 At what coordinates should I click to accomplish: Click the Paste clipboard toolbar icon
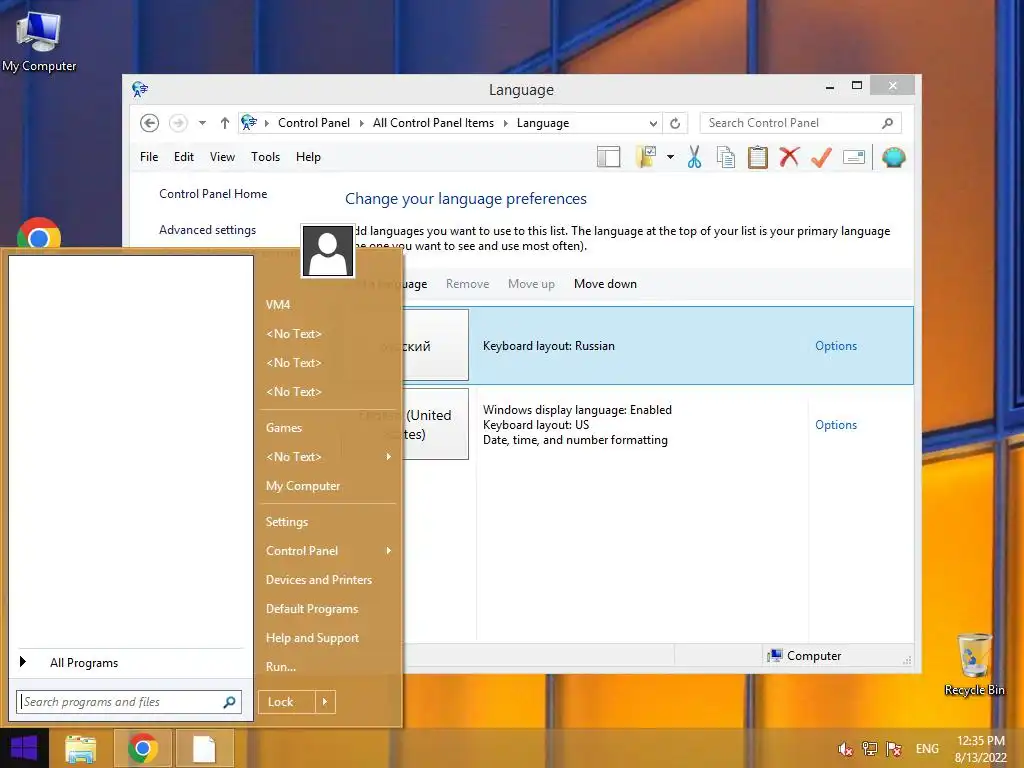[758, 157]
